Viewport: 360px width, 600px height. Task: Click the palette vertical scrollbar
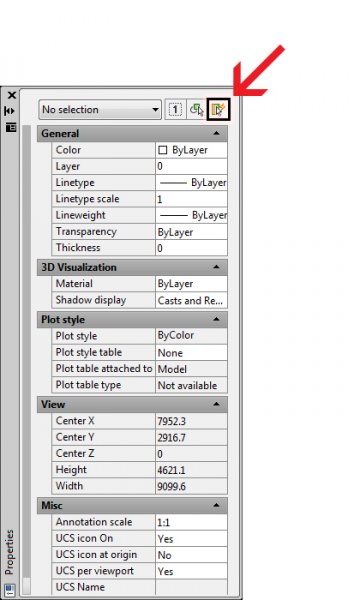(x=26, y=360)
